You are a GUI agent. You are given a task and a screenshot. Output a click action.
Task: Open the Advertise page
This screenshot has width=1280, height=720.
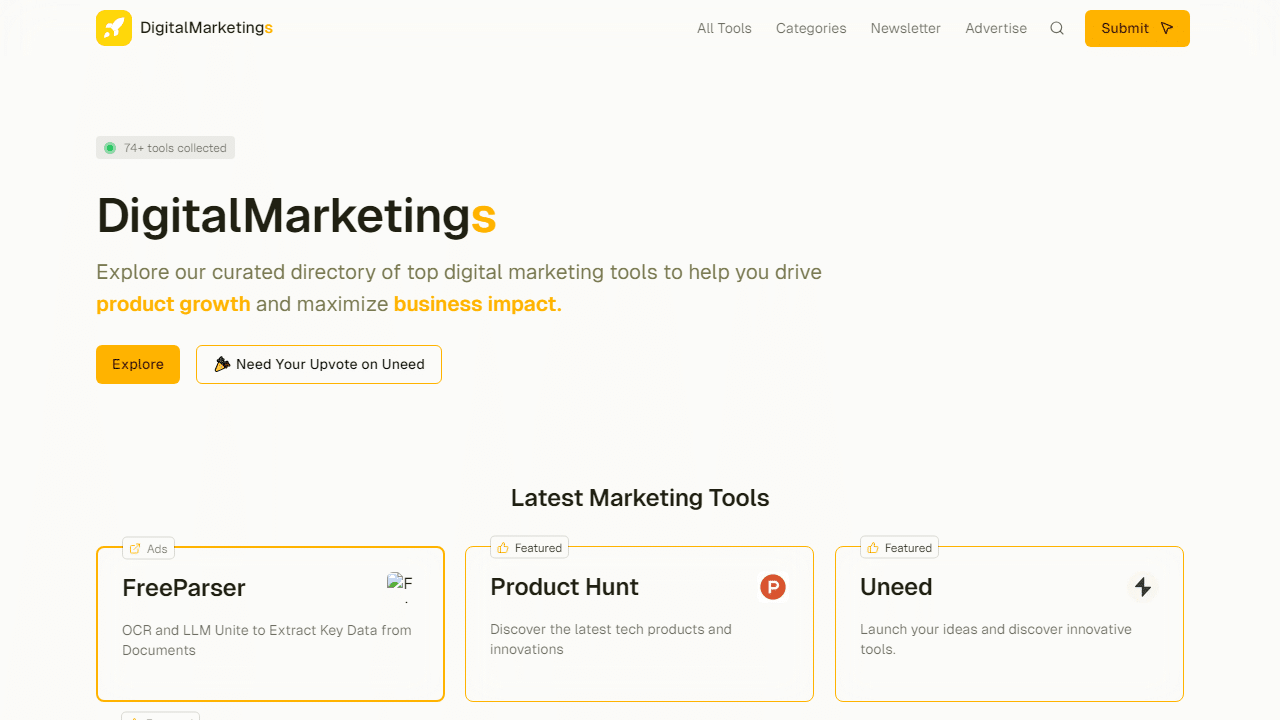(x=996, y=28)
